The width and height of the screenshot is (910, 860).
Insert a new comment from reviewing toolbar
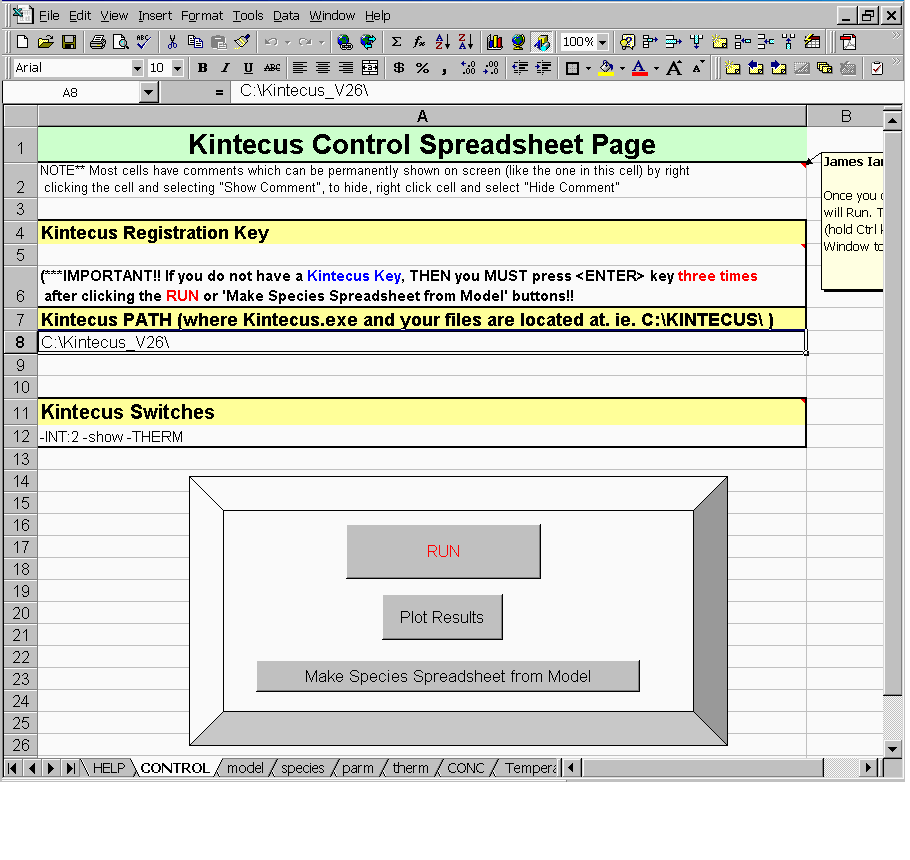coord(732,68)
